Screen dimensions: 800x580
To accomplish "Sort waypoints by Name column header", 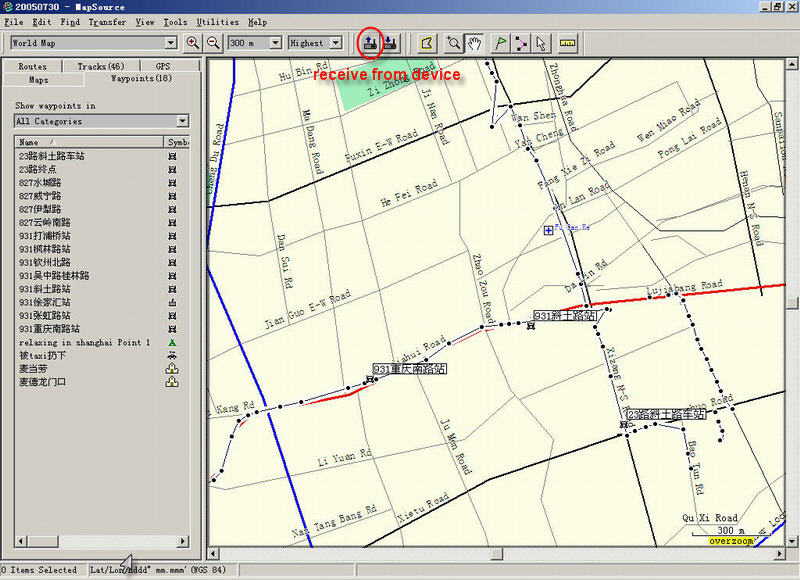I will pyautogui.click(x=89, y=142).
